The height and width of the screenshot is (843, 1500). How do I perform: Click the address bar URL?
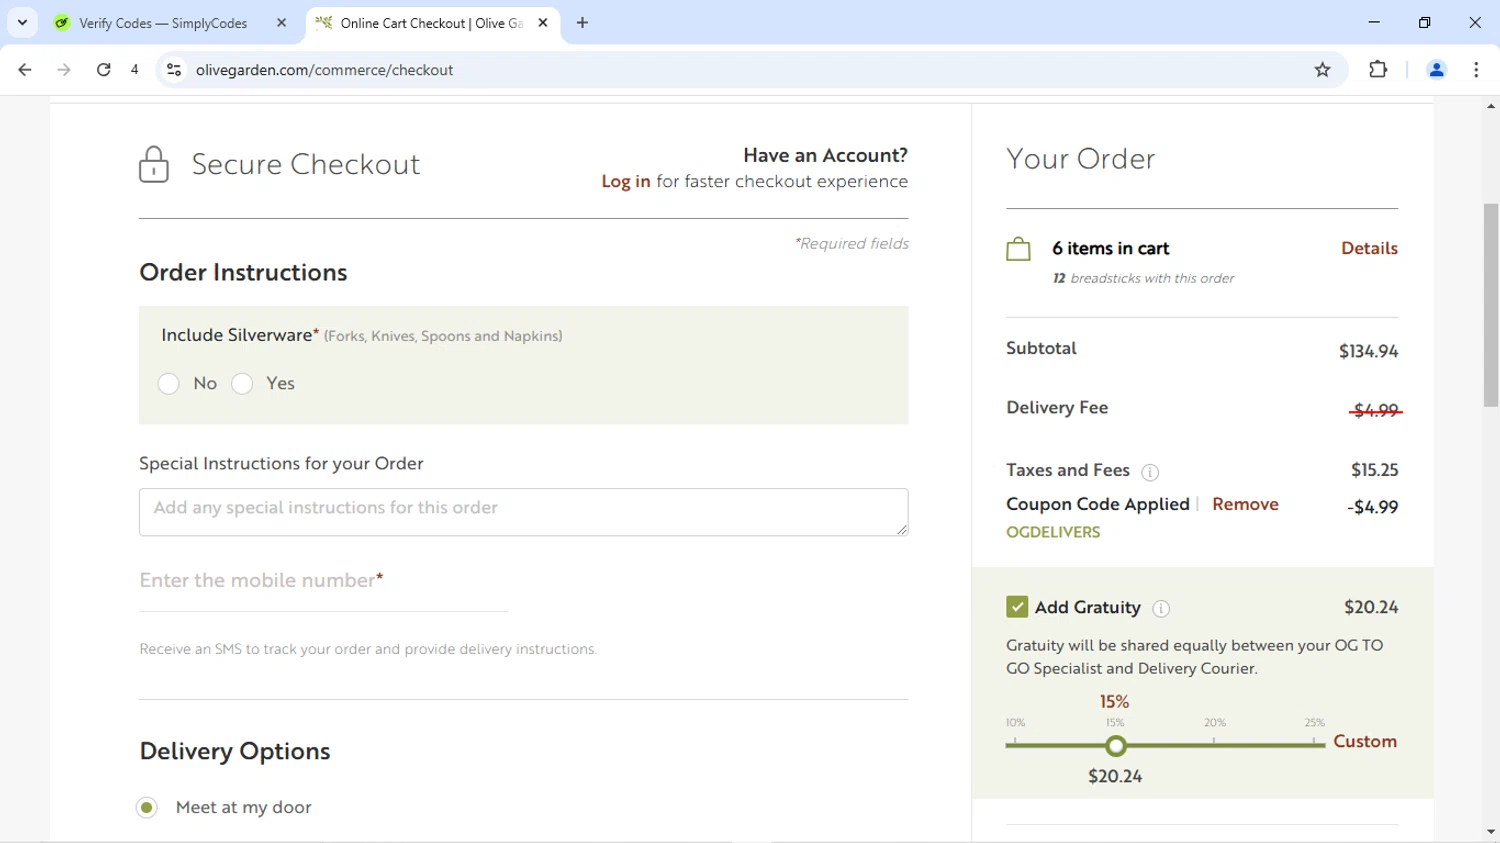[325, 70]
